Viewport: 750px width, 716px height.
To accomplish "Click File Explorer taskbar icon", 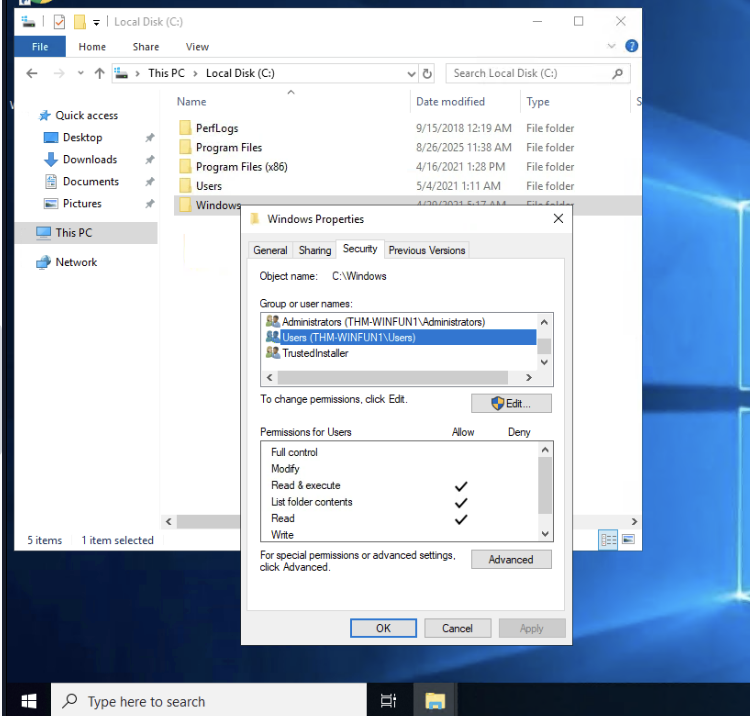I will point(435,701).
